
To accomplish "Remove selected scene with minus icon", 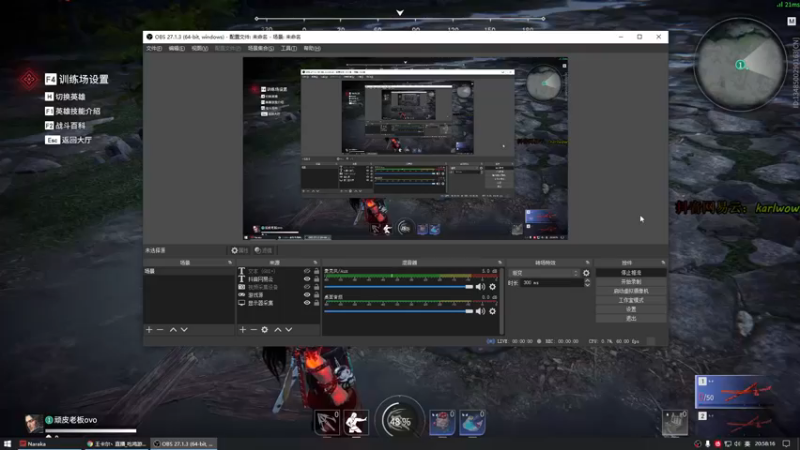I will point(160,330).
